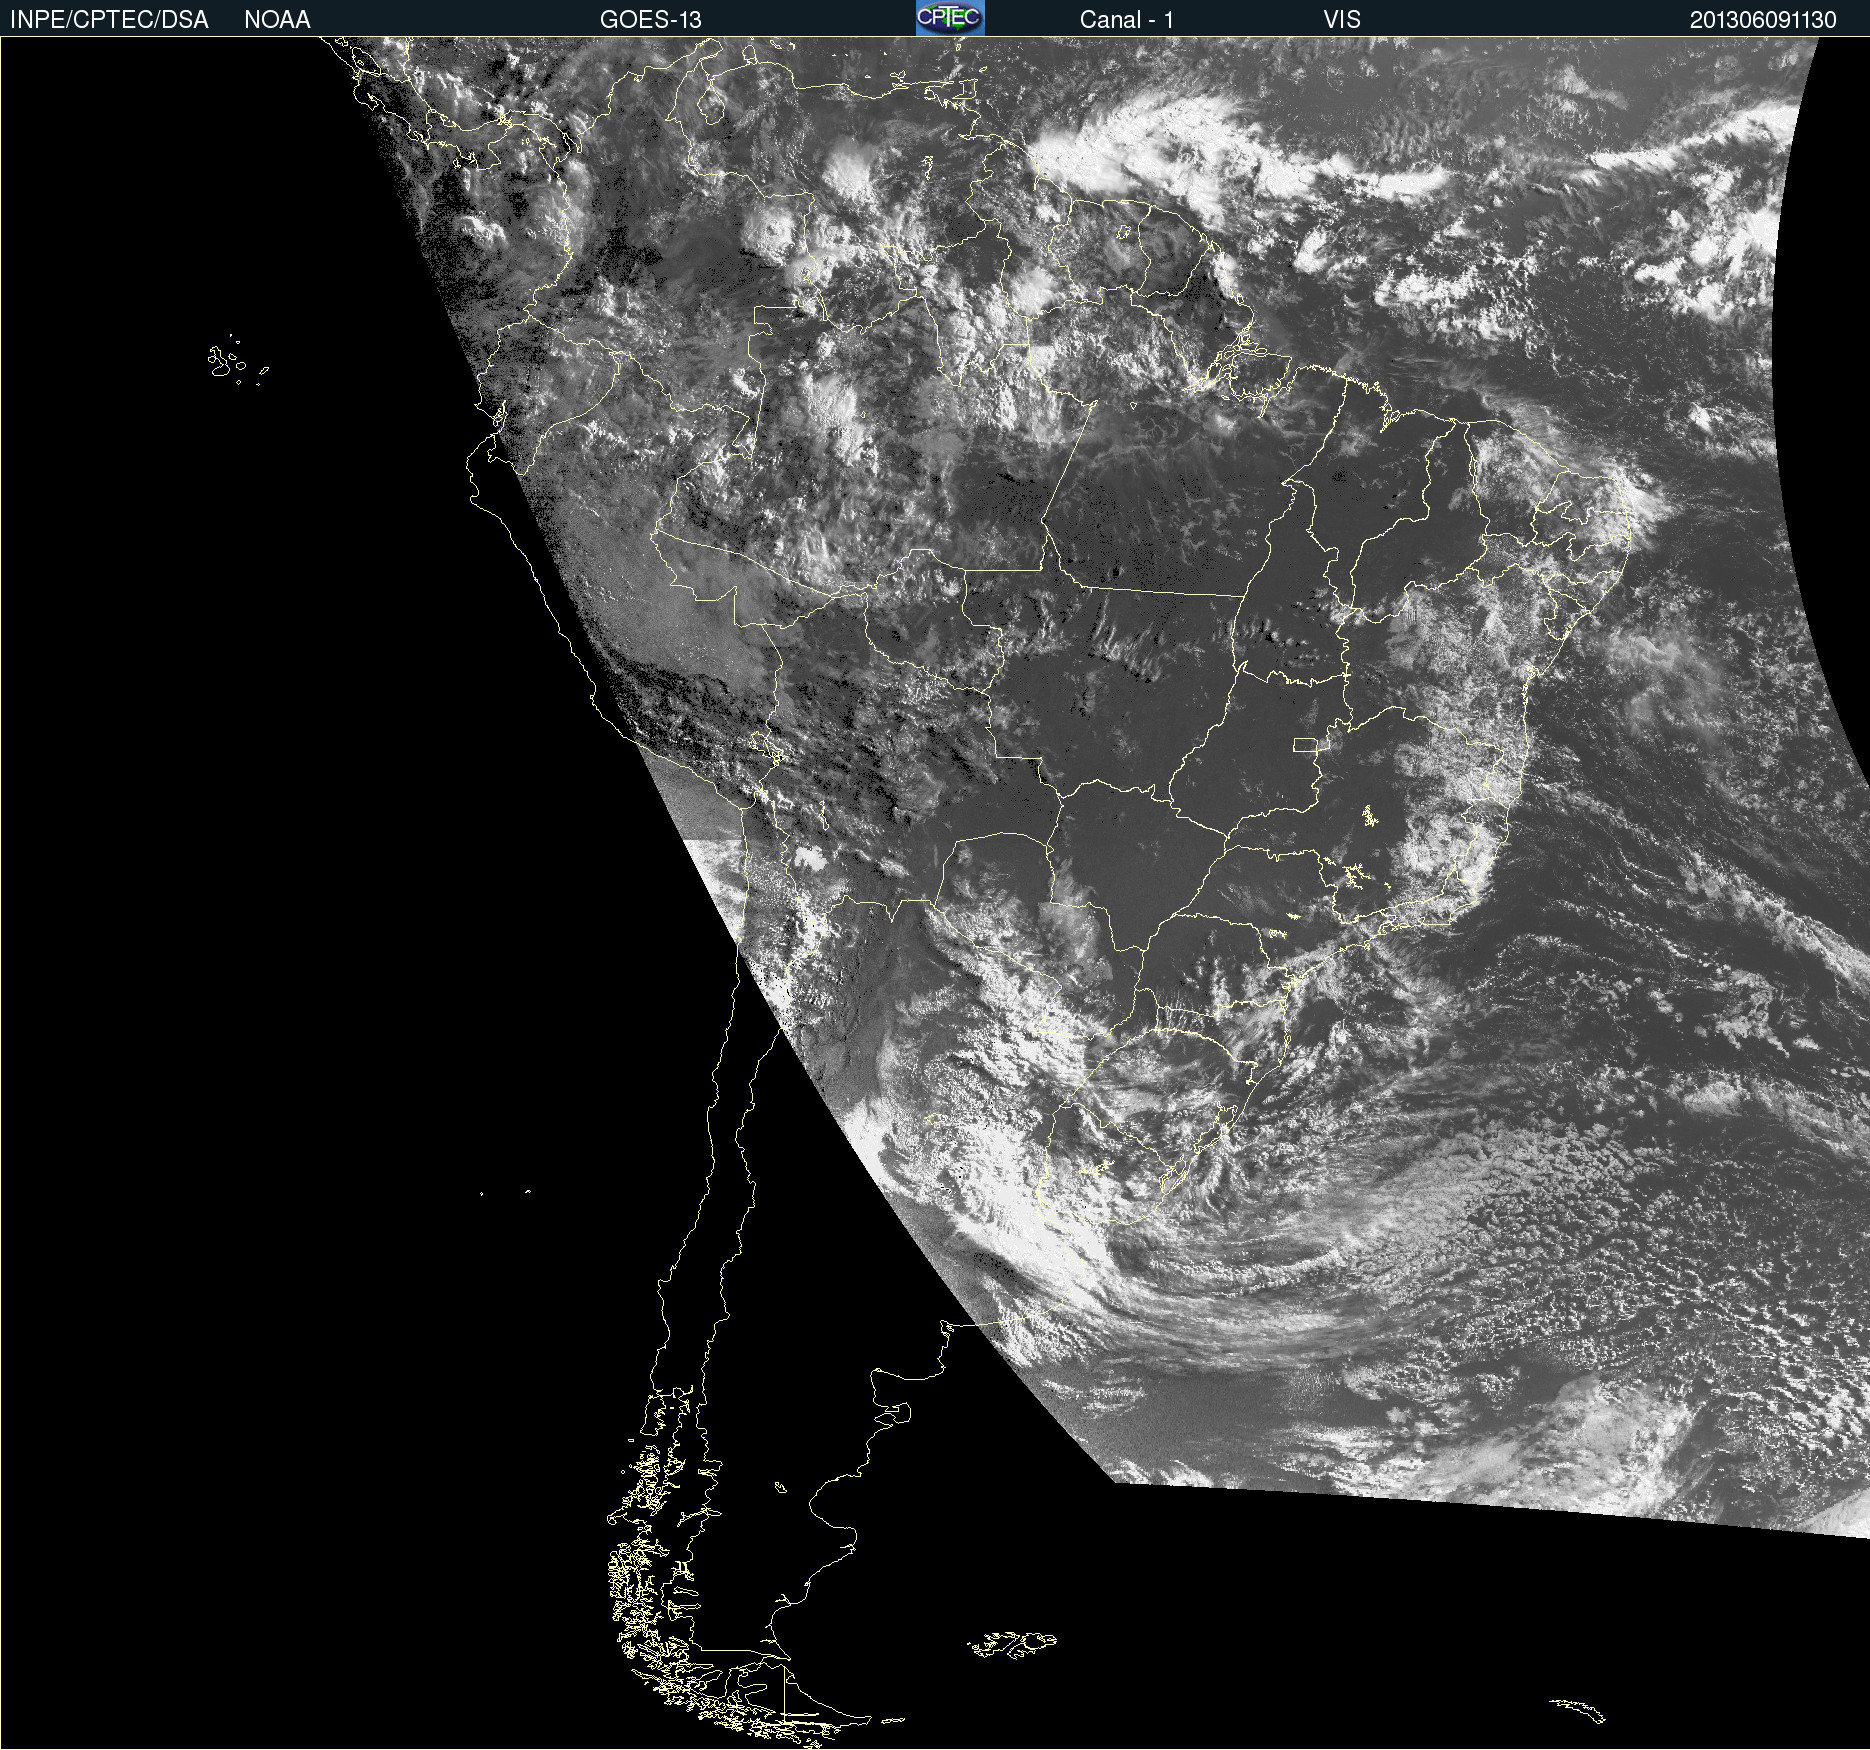The image size is (1870, 1750).
Task: Click the INPE/CPTEC/DSA header label
Action: [109, 20]
